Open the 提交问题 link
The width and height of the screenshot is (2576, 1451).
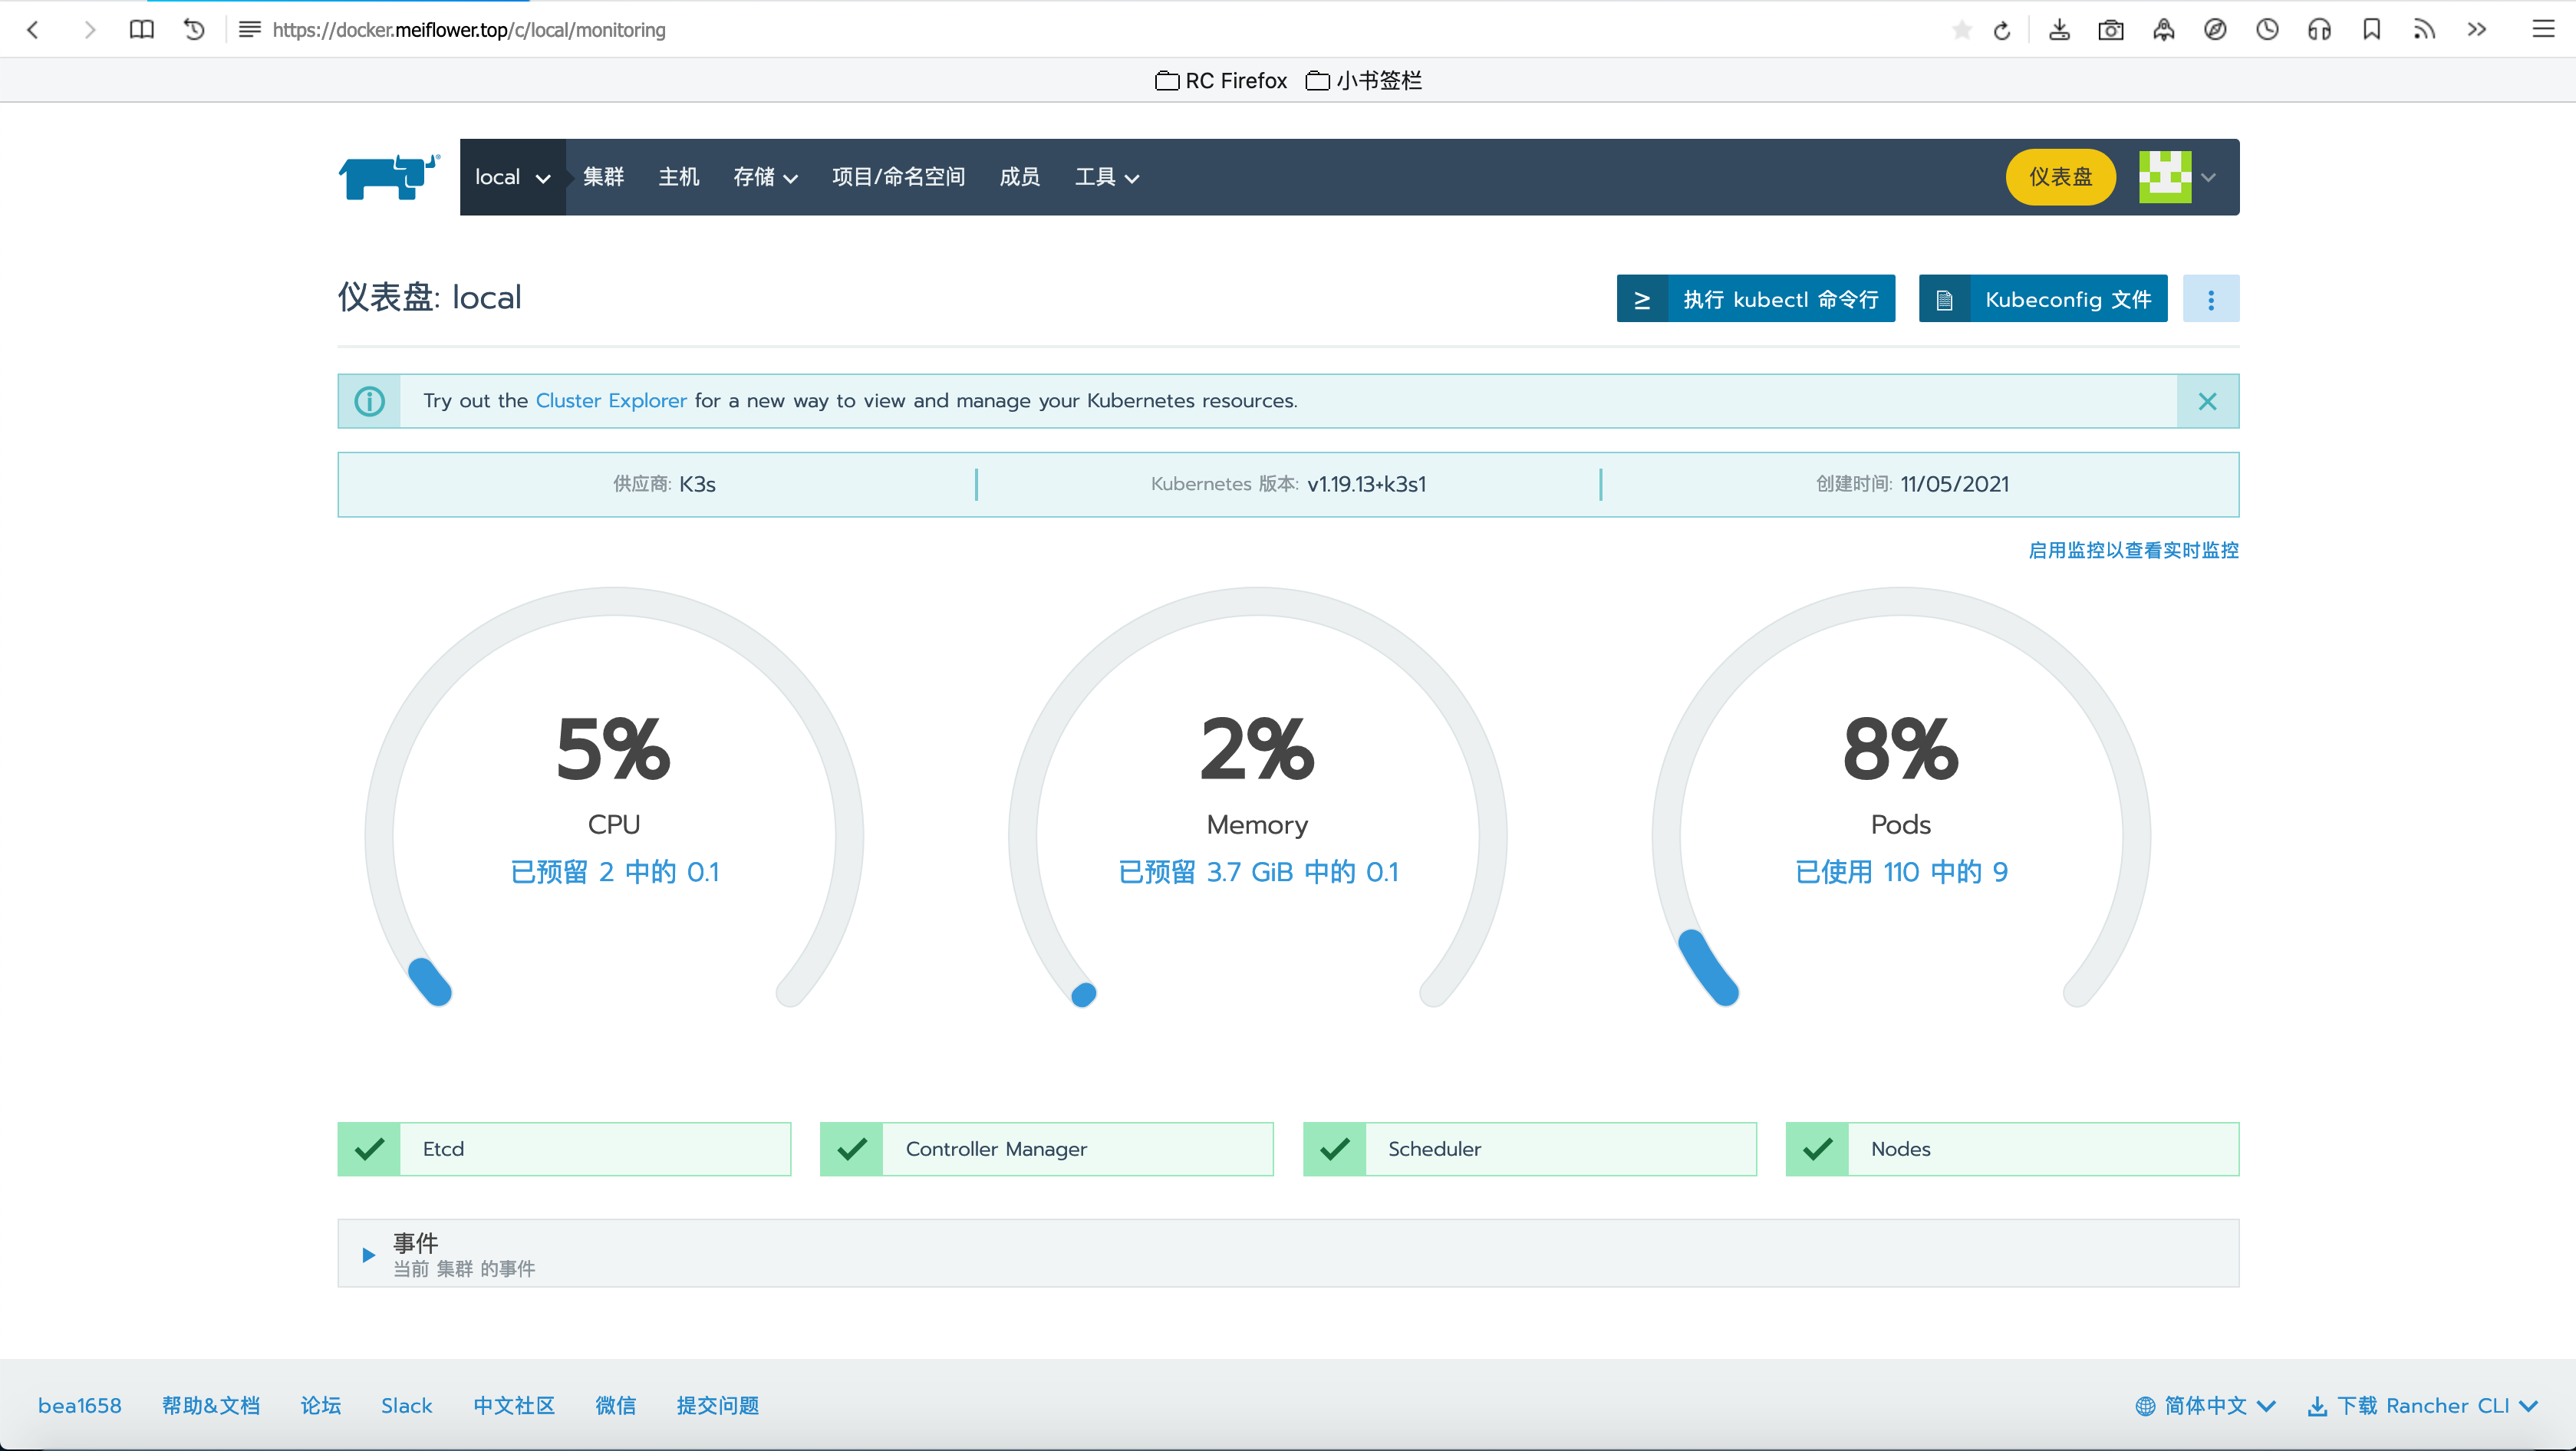718,1405
